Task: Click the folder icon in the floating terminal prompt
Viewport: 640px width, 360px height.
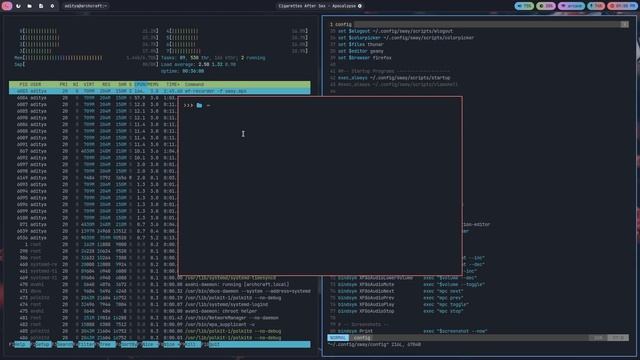Action: point(199,105)
